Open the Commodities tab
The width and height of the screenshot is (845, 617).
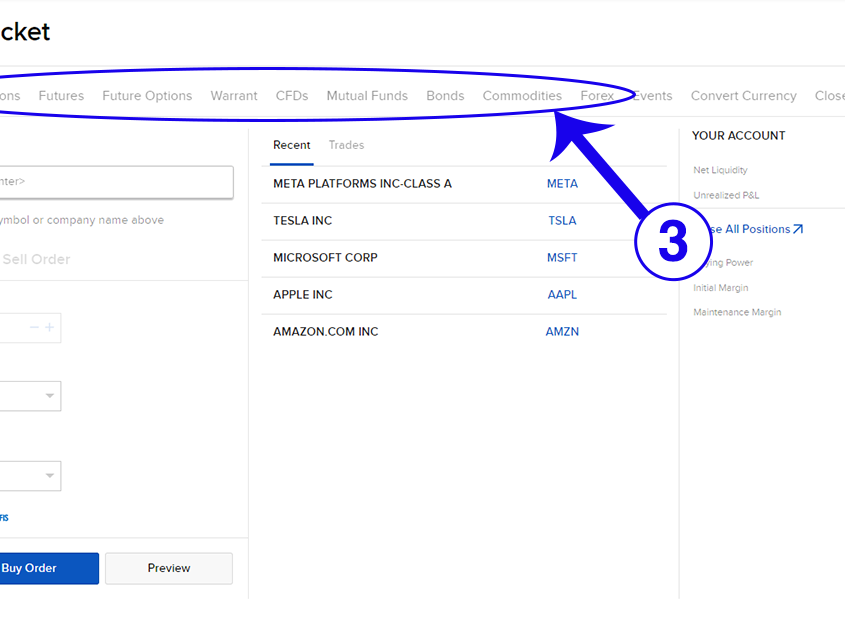522,96
